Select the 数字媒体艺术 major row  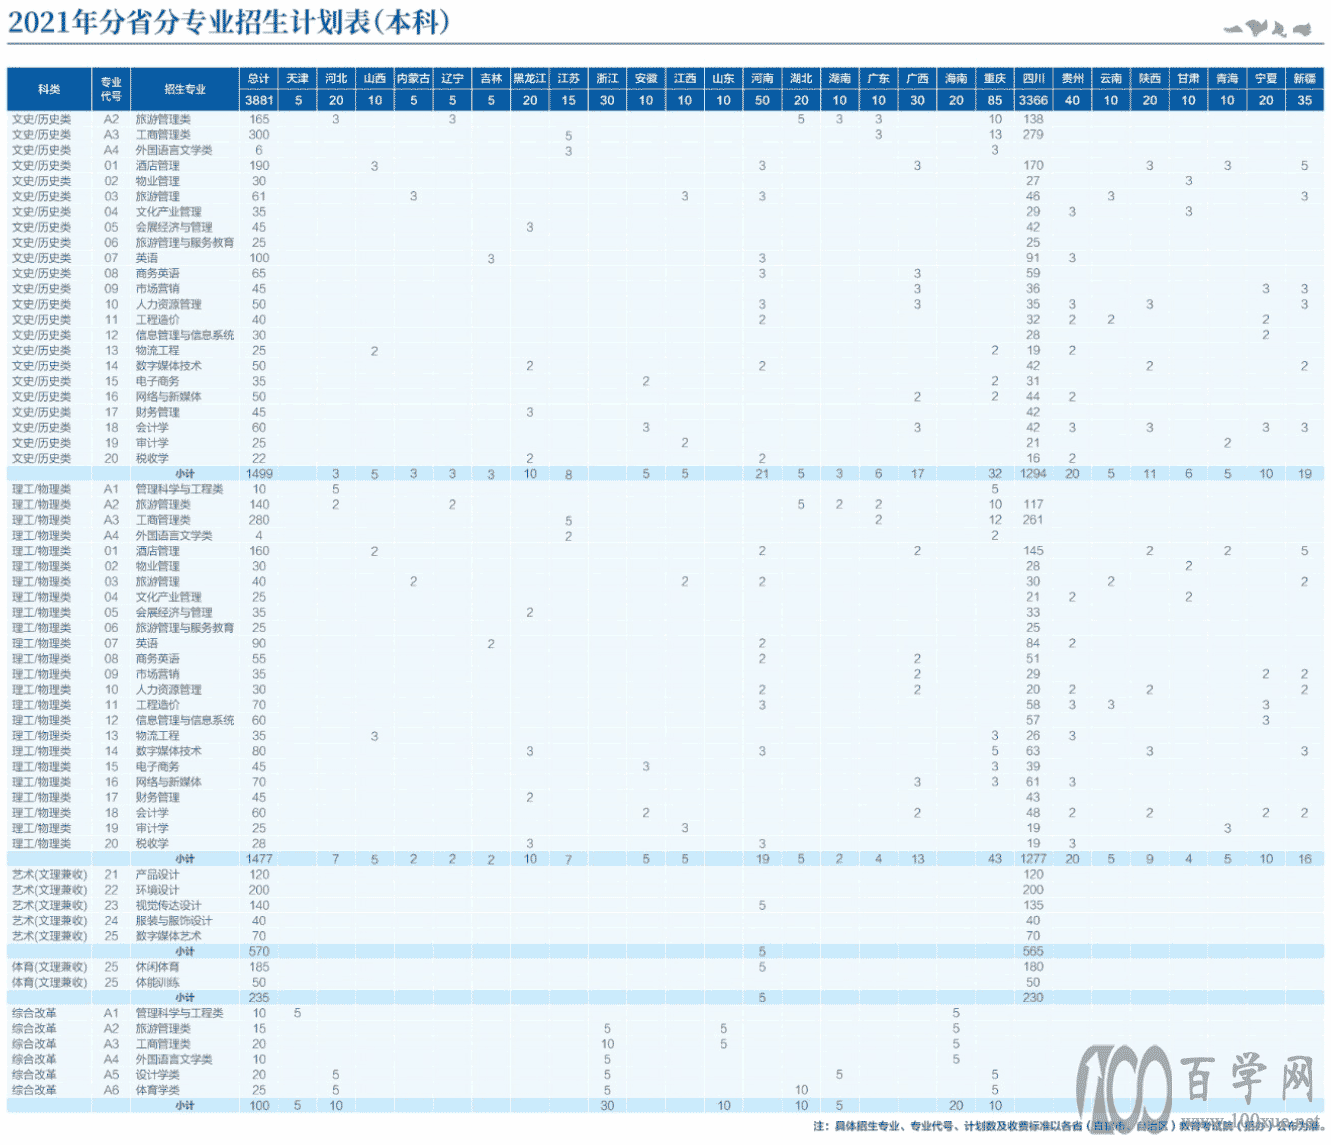coord(665,936)
